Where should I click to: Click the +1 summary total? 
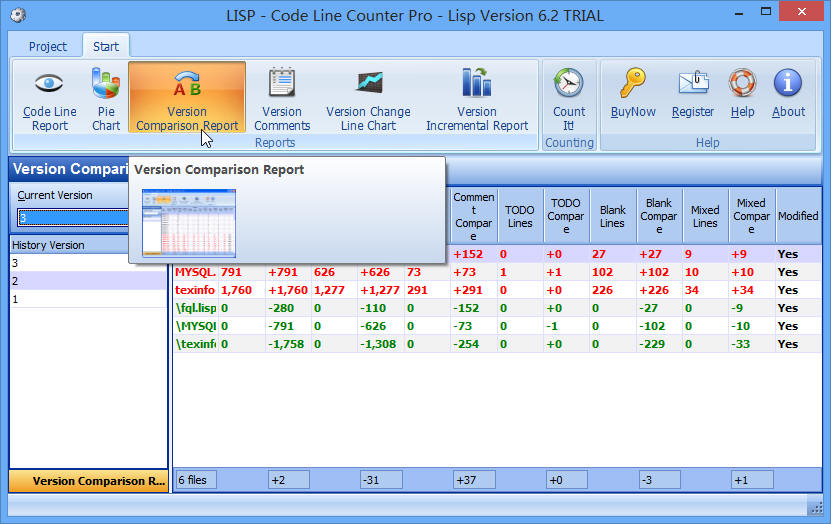click(752, 480)
